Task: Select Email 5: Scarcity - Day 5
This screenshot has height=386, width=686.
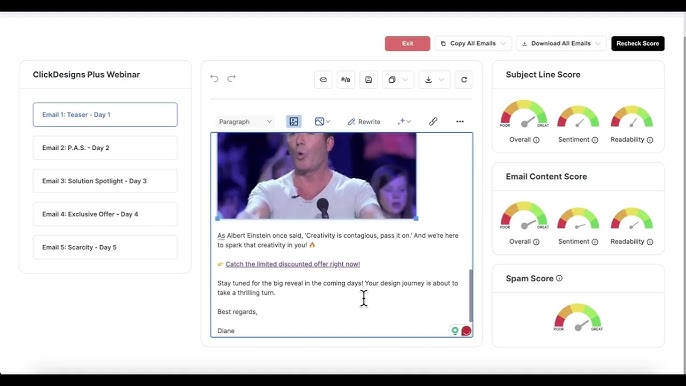Action: (x=105, y=247)
